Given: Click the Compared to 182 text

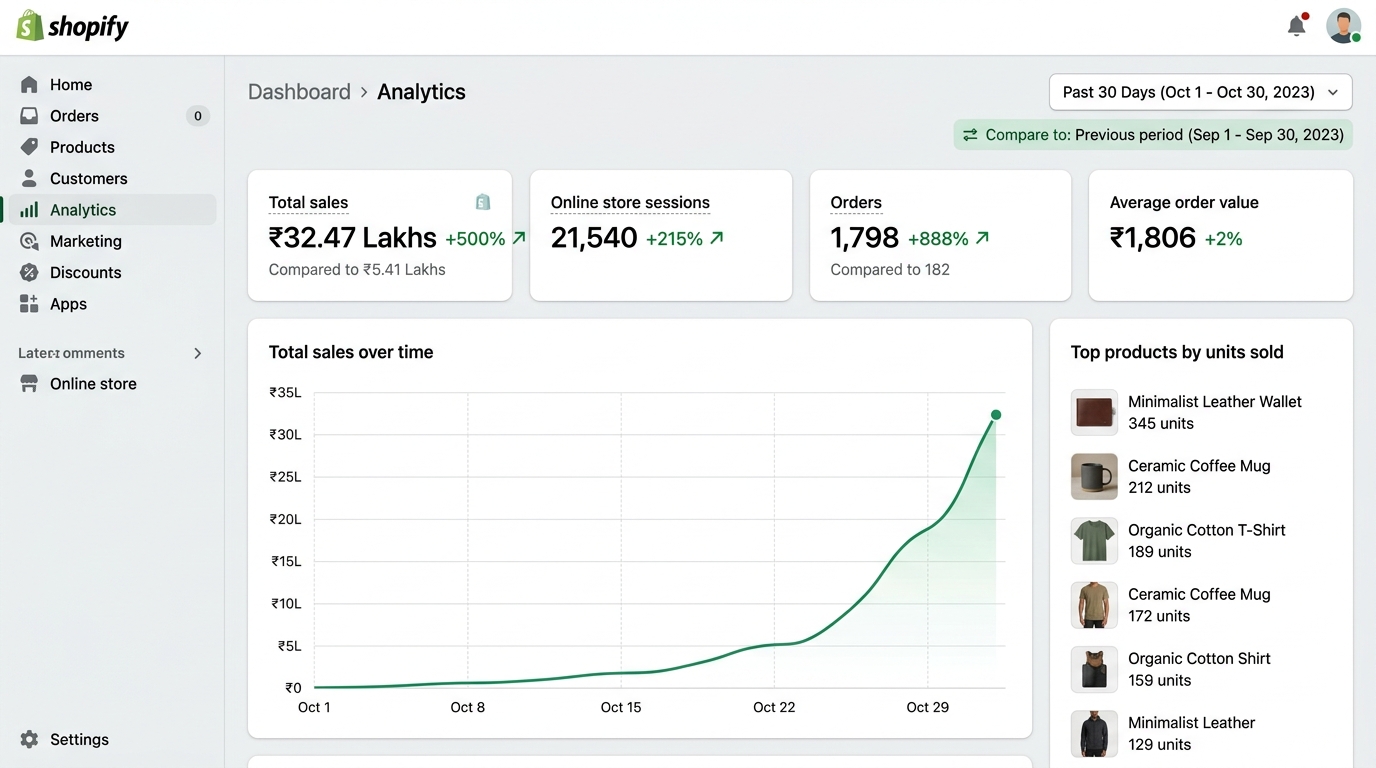Looking at the screenshot, I should [890, 270].
